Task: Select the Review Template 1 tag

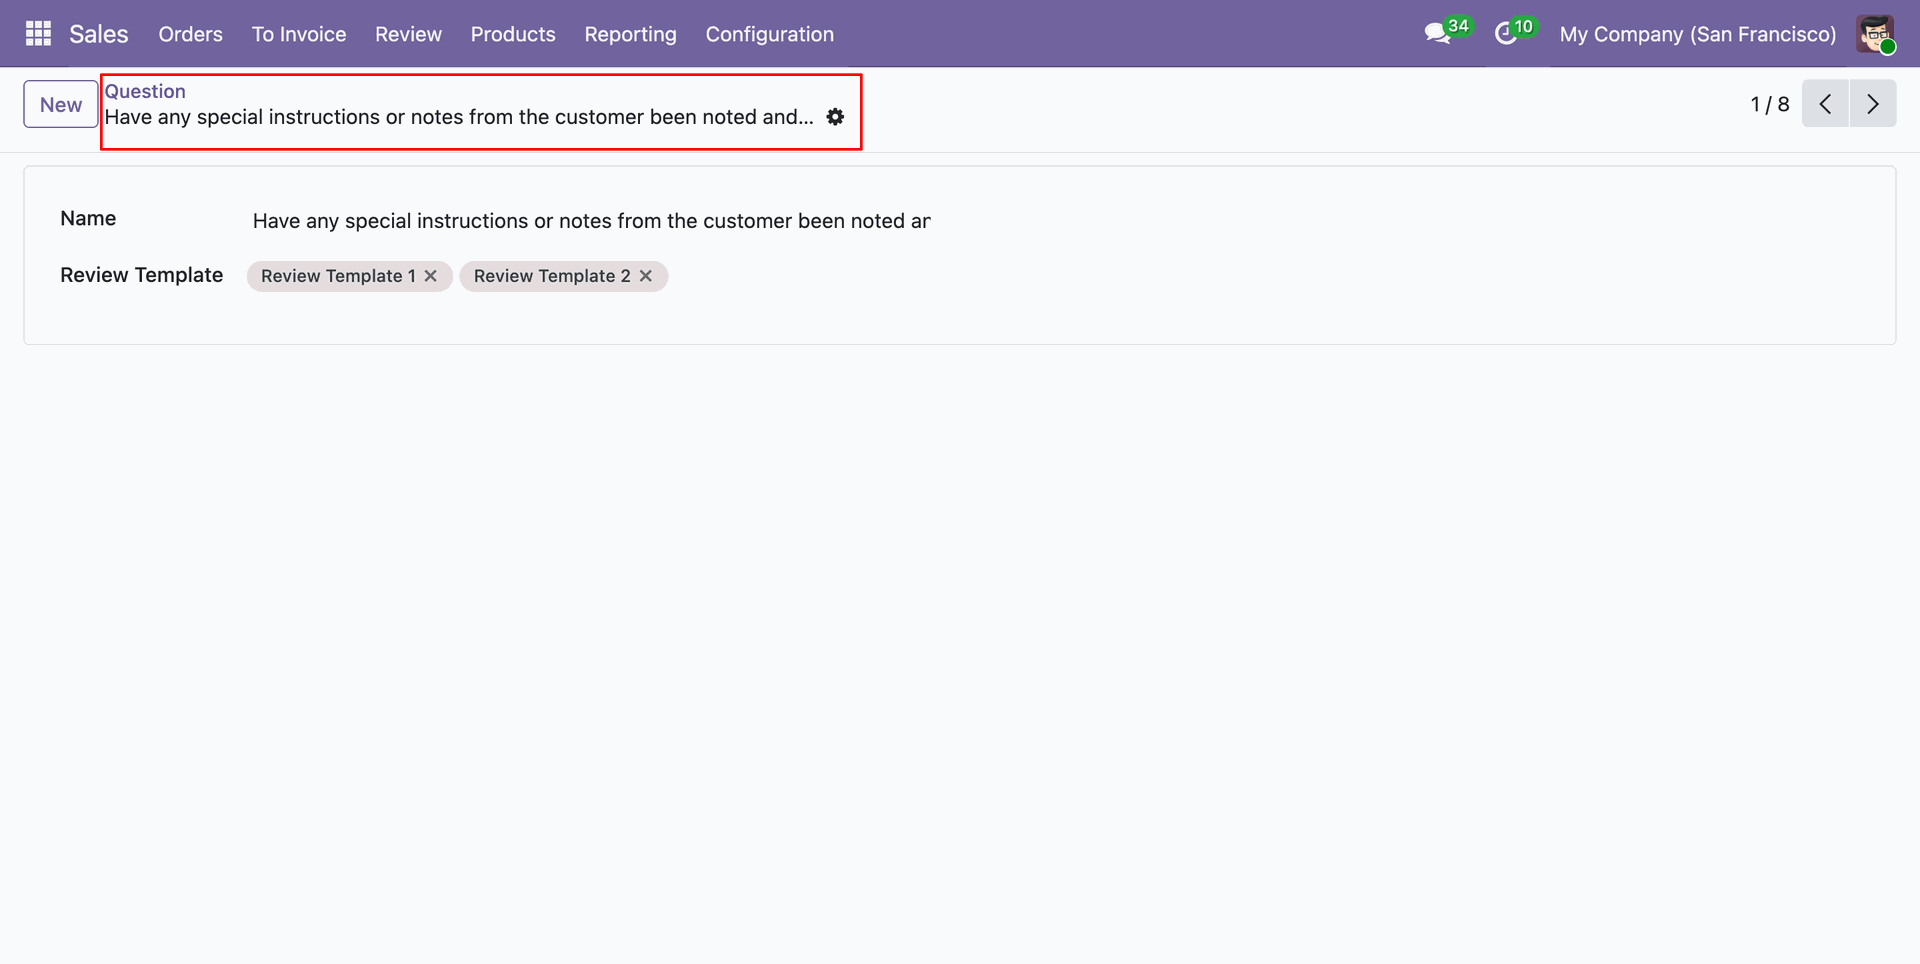Action: 338,276
